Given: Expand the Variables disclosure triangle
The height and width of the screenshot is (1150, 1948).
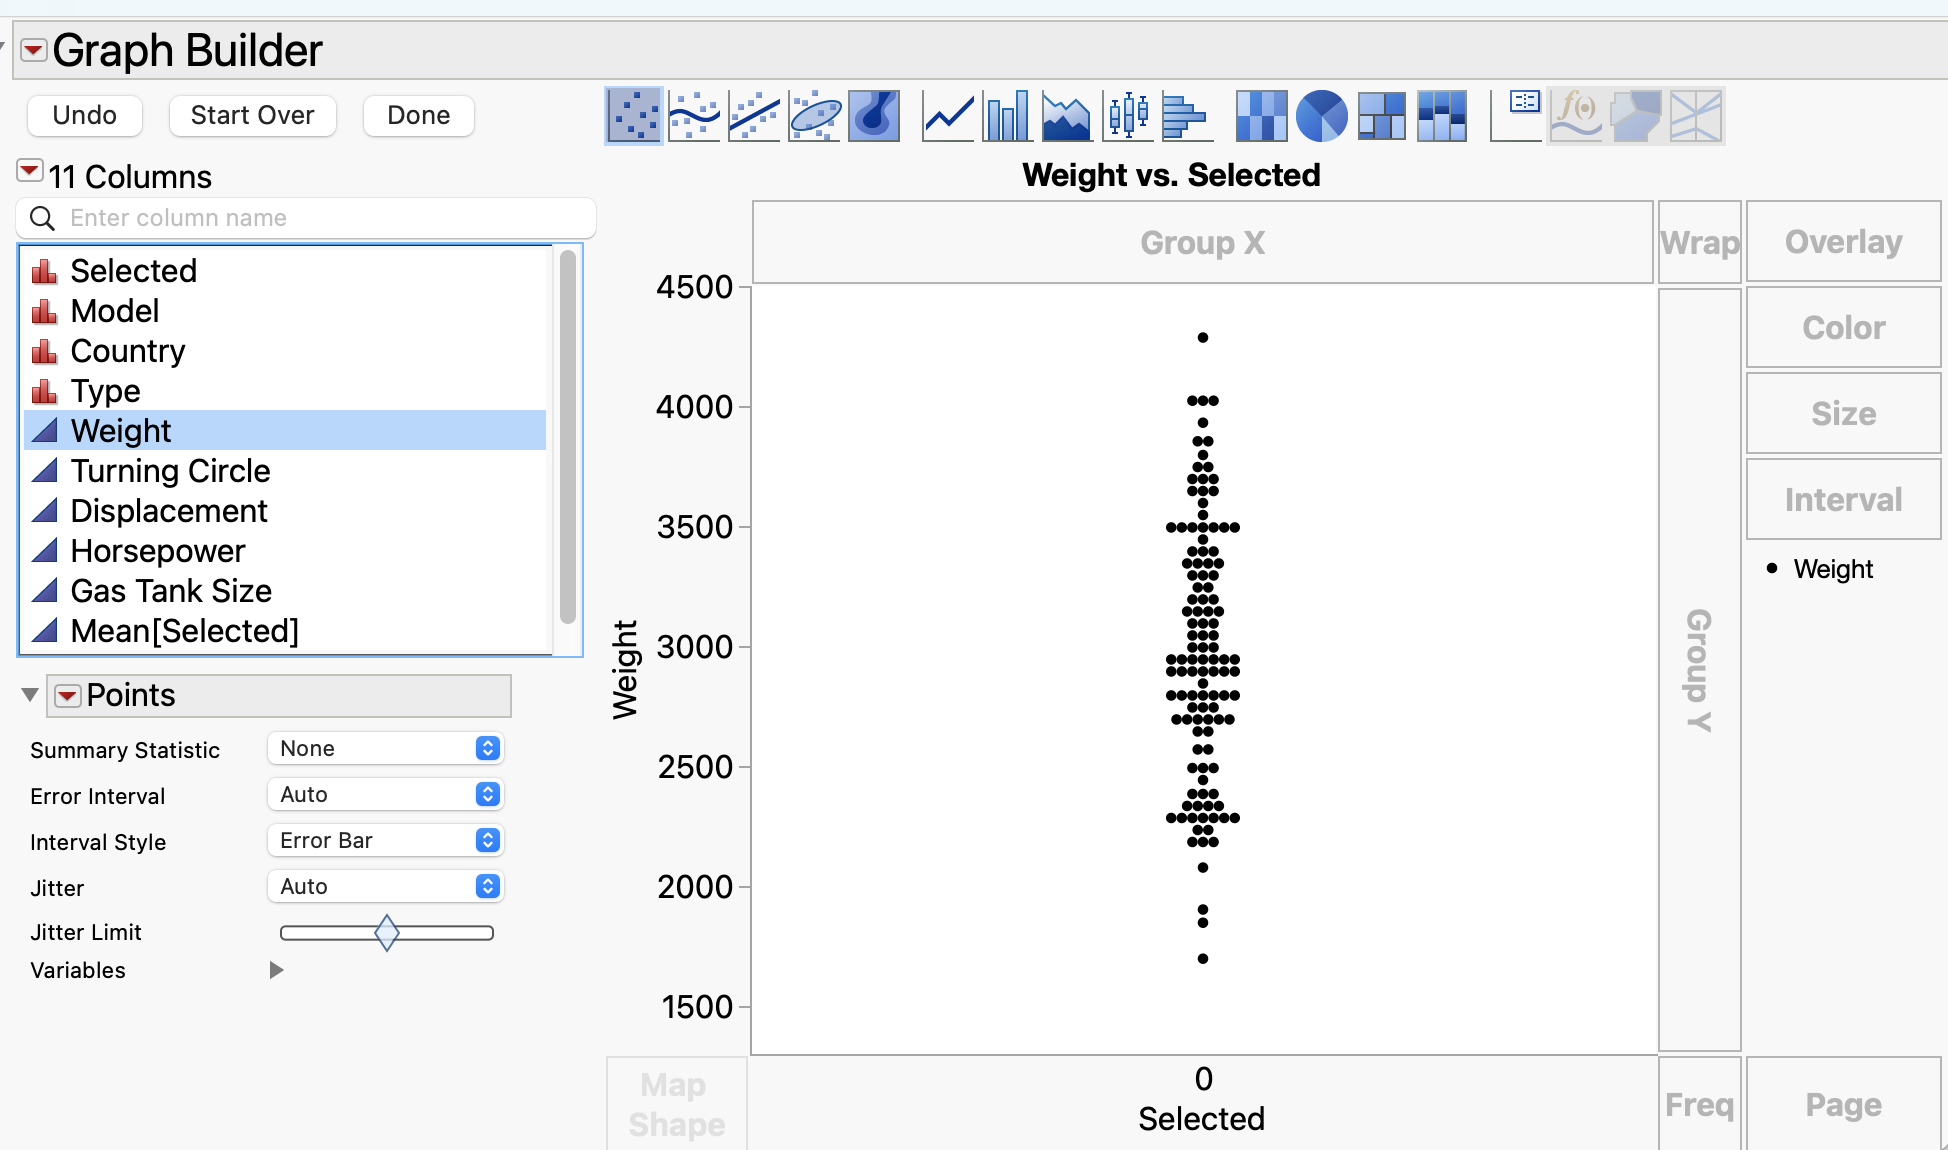Looking at the screenshot, I should coord(277,970).
